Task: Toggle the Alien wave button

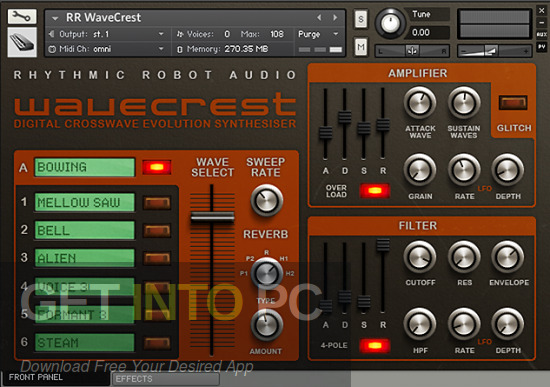Action: tap(157, 259)
